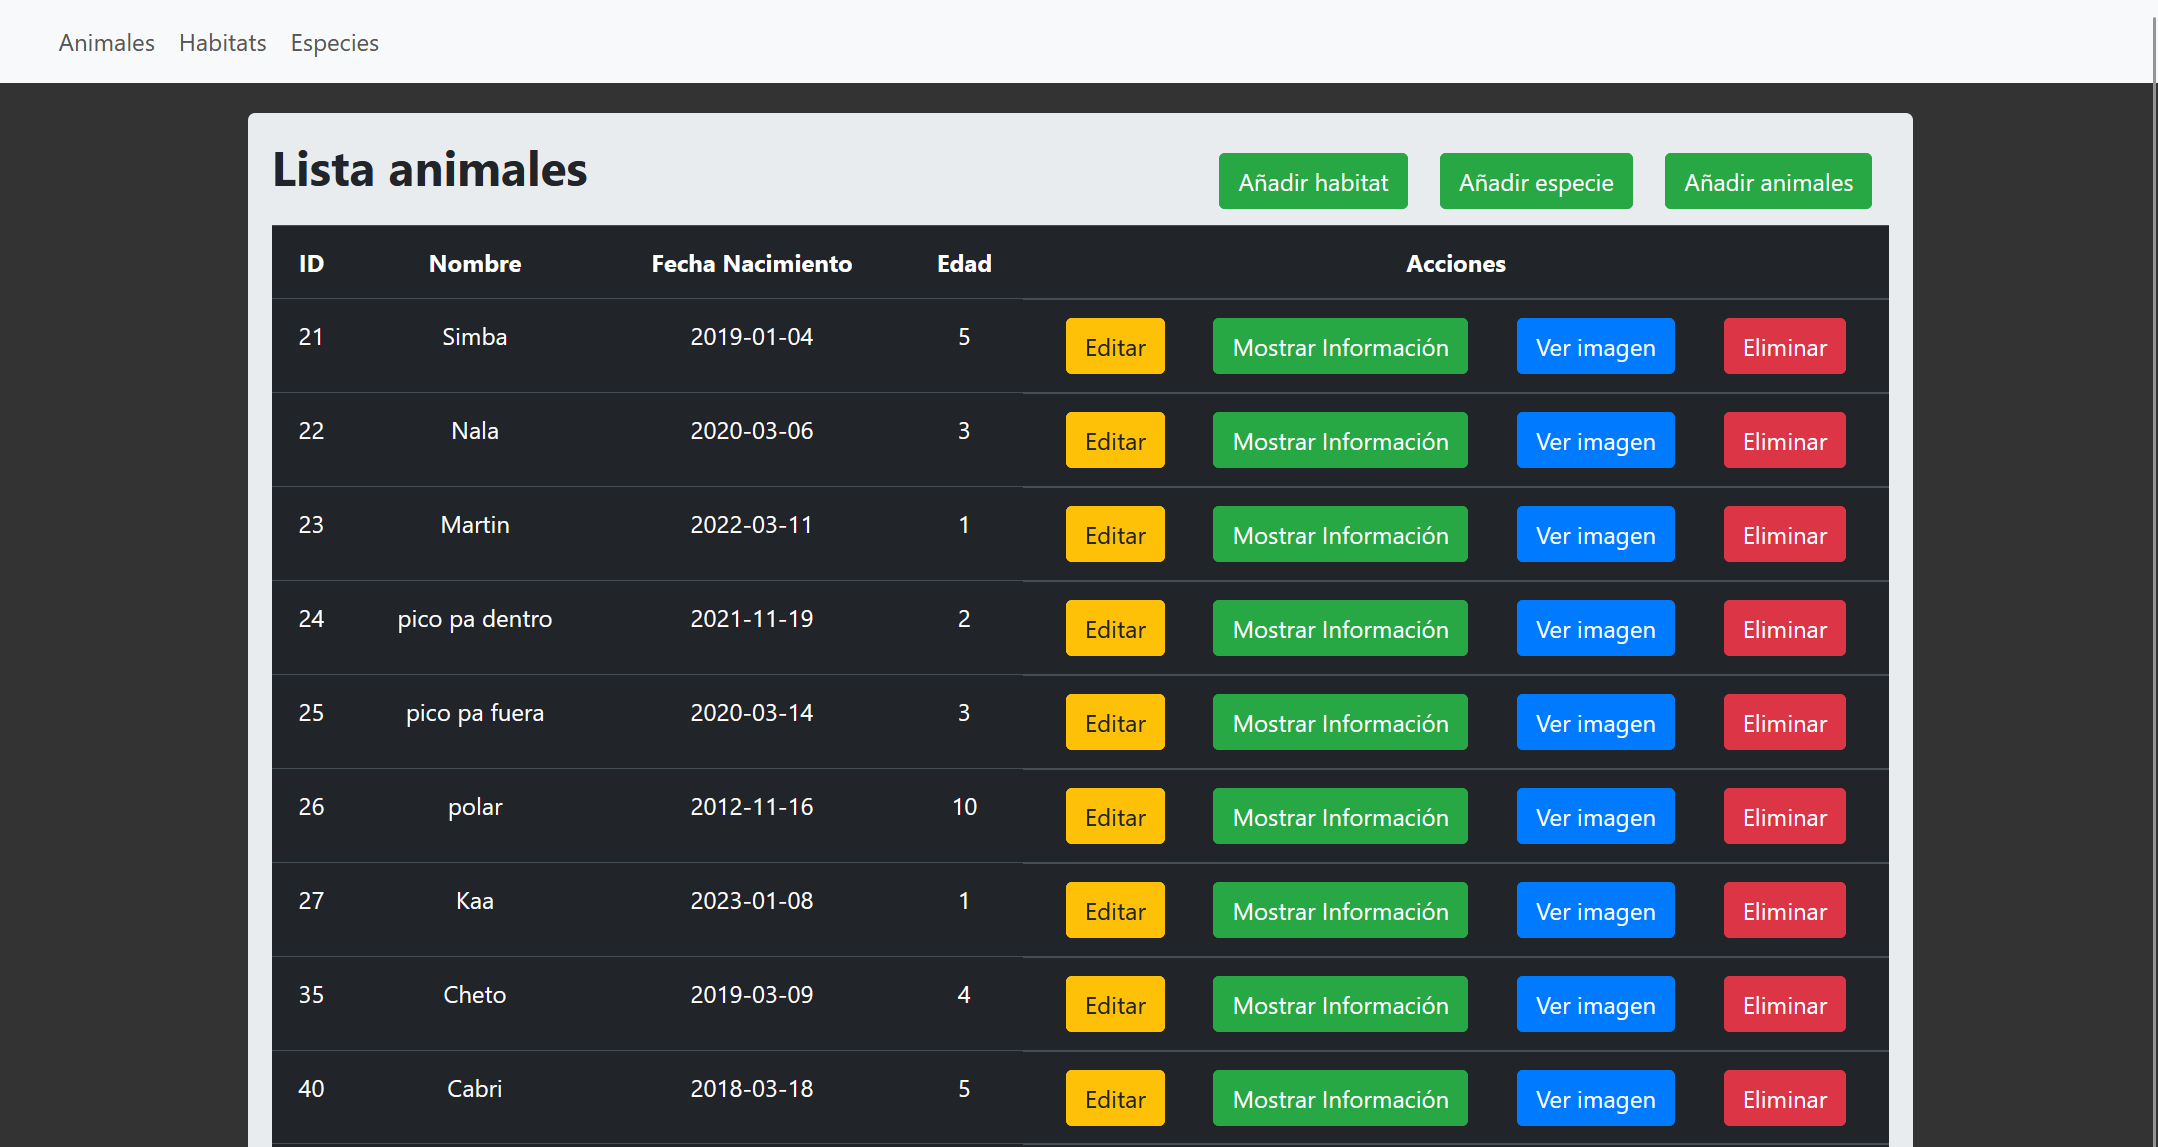Screen dimensions: 2158x1147
Task: Open the Animales navigation link
Action: (x=106, y=43)
